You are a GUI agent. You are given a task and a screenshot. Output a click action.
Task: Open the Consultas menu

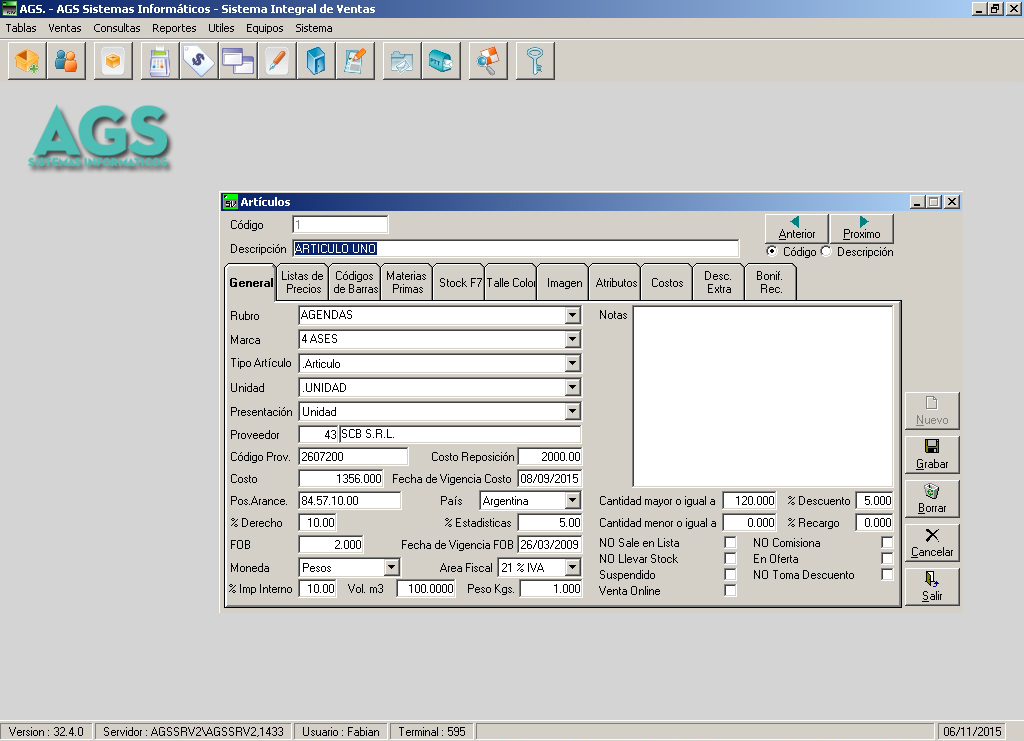tap(117, 28)
